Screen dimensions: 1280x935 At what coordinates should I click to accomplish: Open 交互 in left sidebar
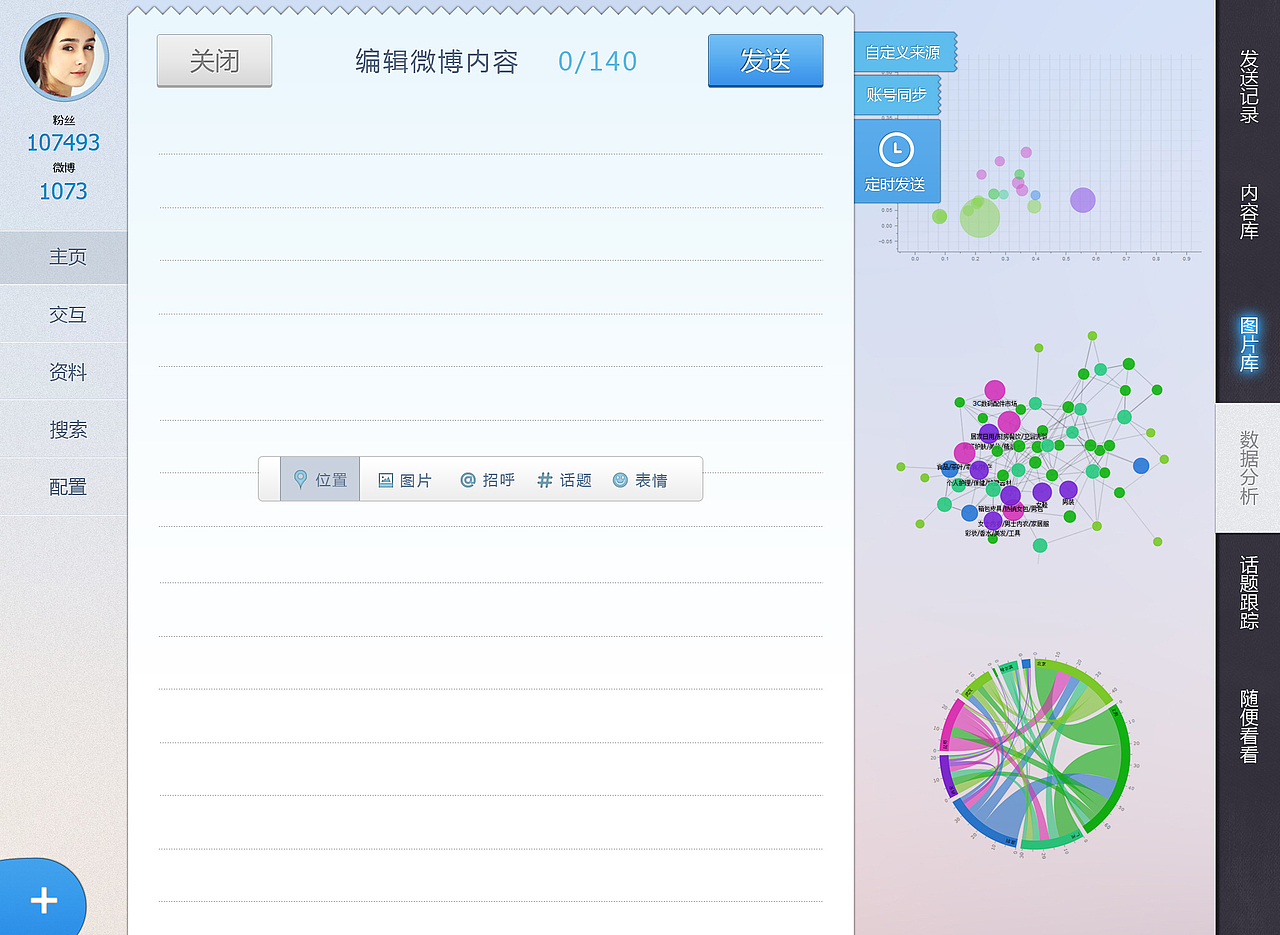[64, 314]
